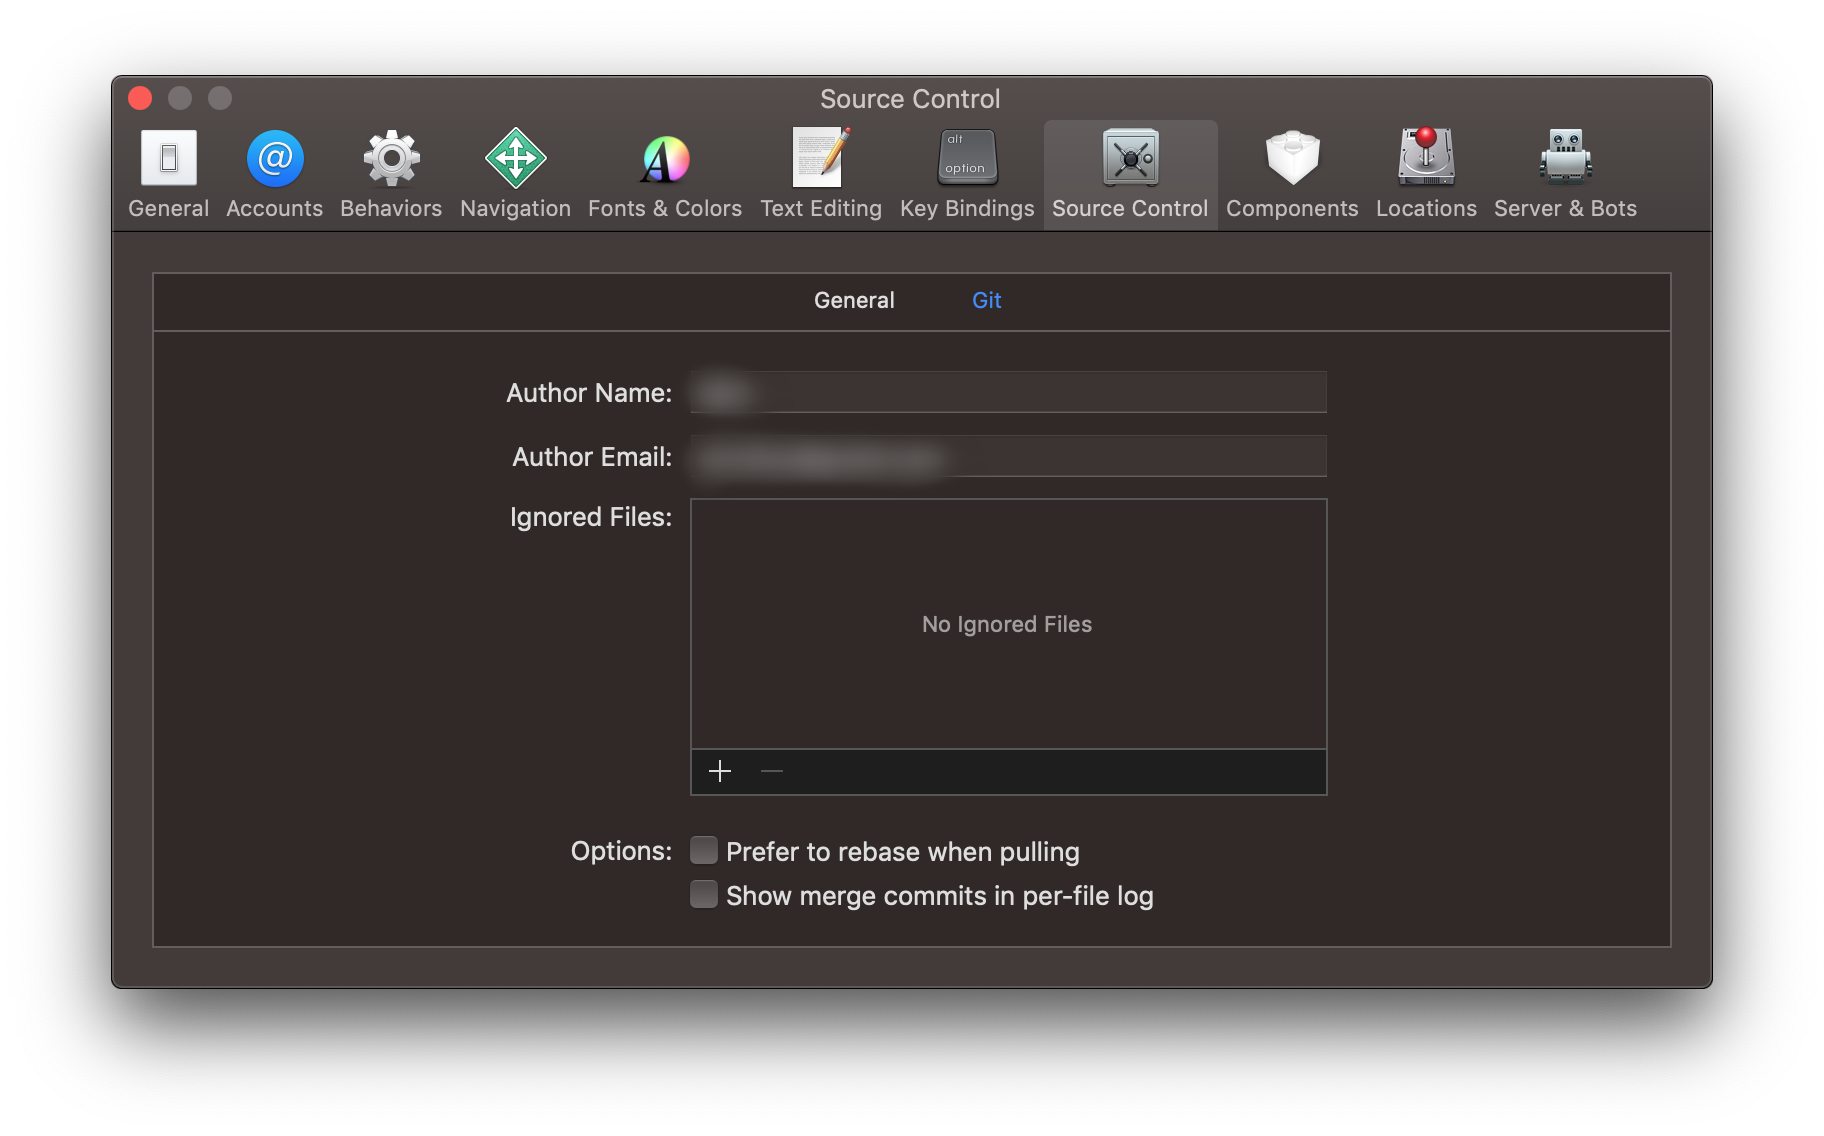
Task: Switch to the General source control tab
Action: click(854, 300)
